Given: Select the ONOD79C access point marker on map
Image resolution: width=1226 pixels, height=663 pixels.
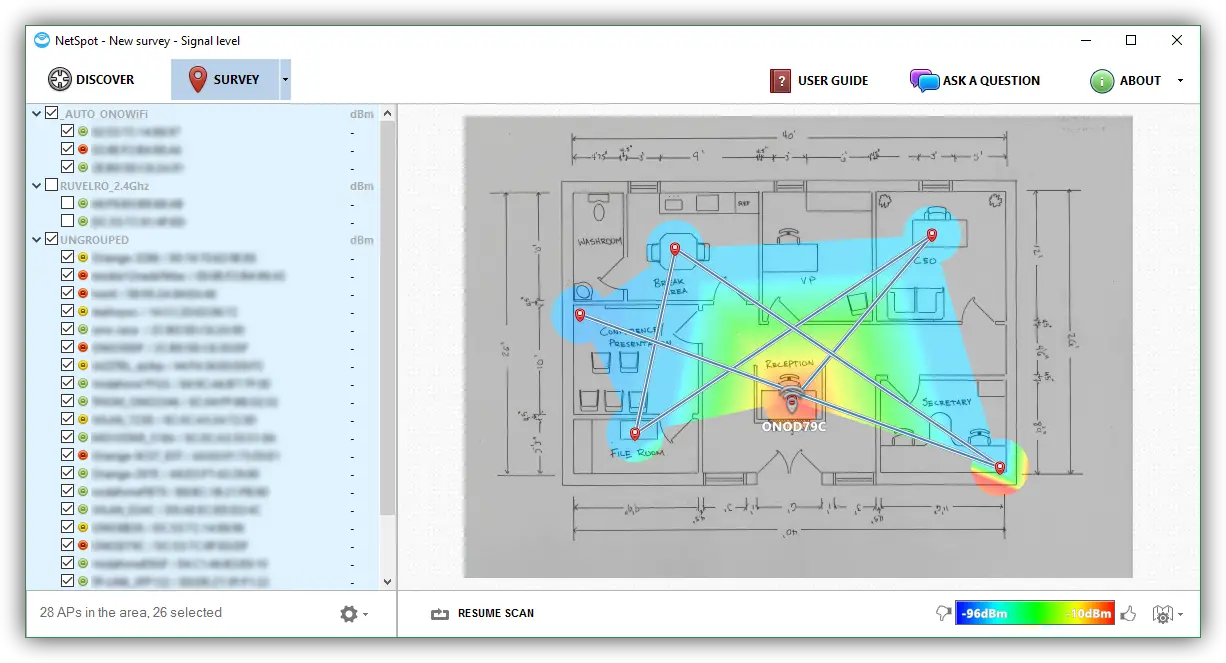Looking at the screenshot, I should point(793,401).
